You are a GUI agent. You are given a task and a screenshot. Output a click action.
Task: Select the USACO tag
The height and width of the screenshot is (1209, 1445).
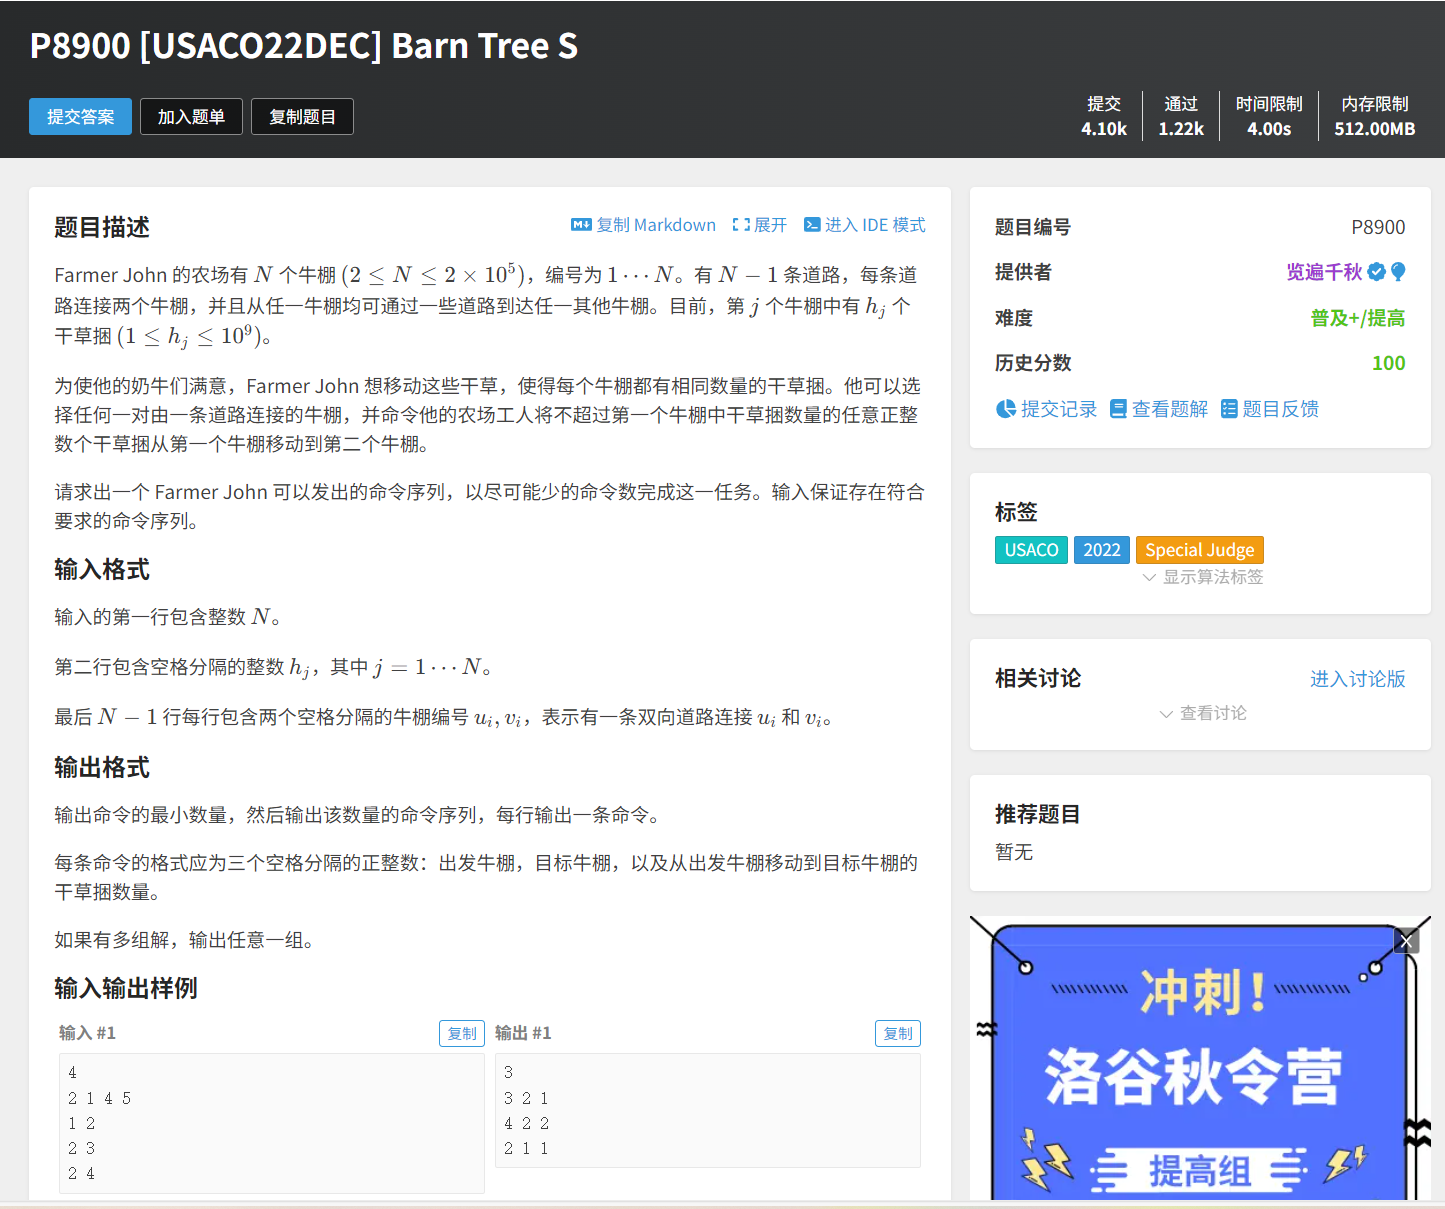click(x=1031, y=550)
